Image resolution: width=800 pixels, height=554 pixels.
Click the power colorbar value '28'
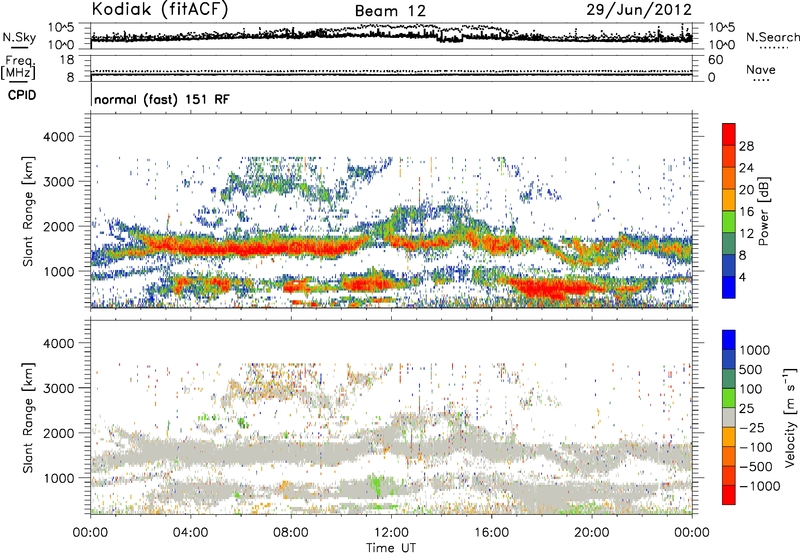pyautogui.click(x=746, y=146)
